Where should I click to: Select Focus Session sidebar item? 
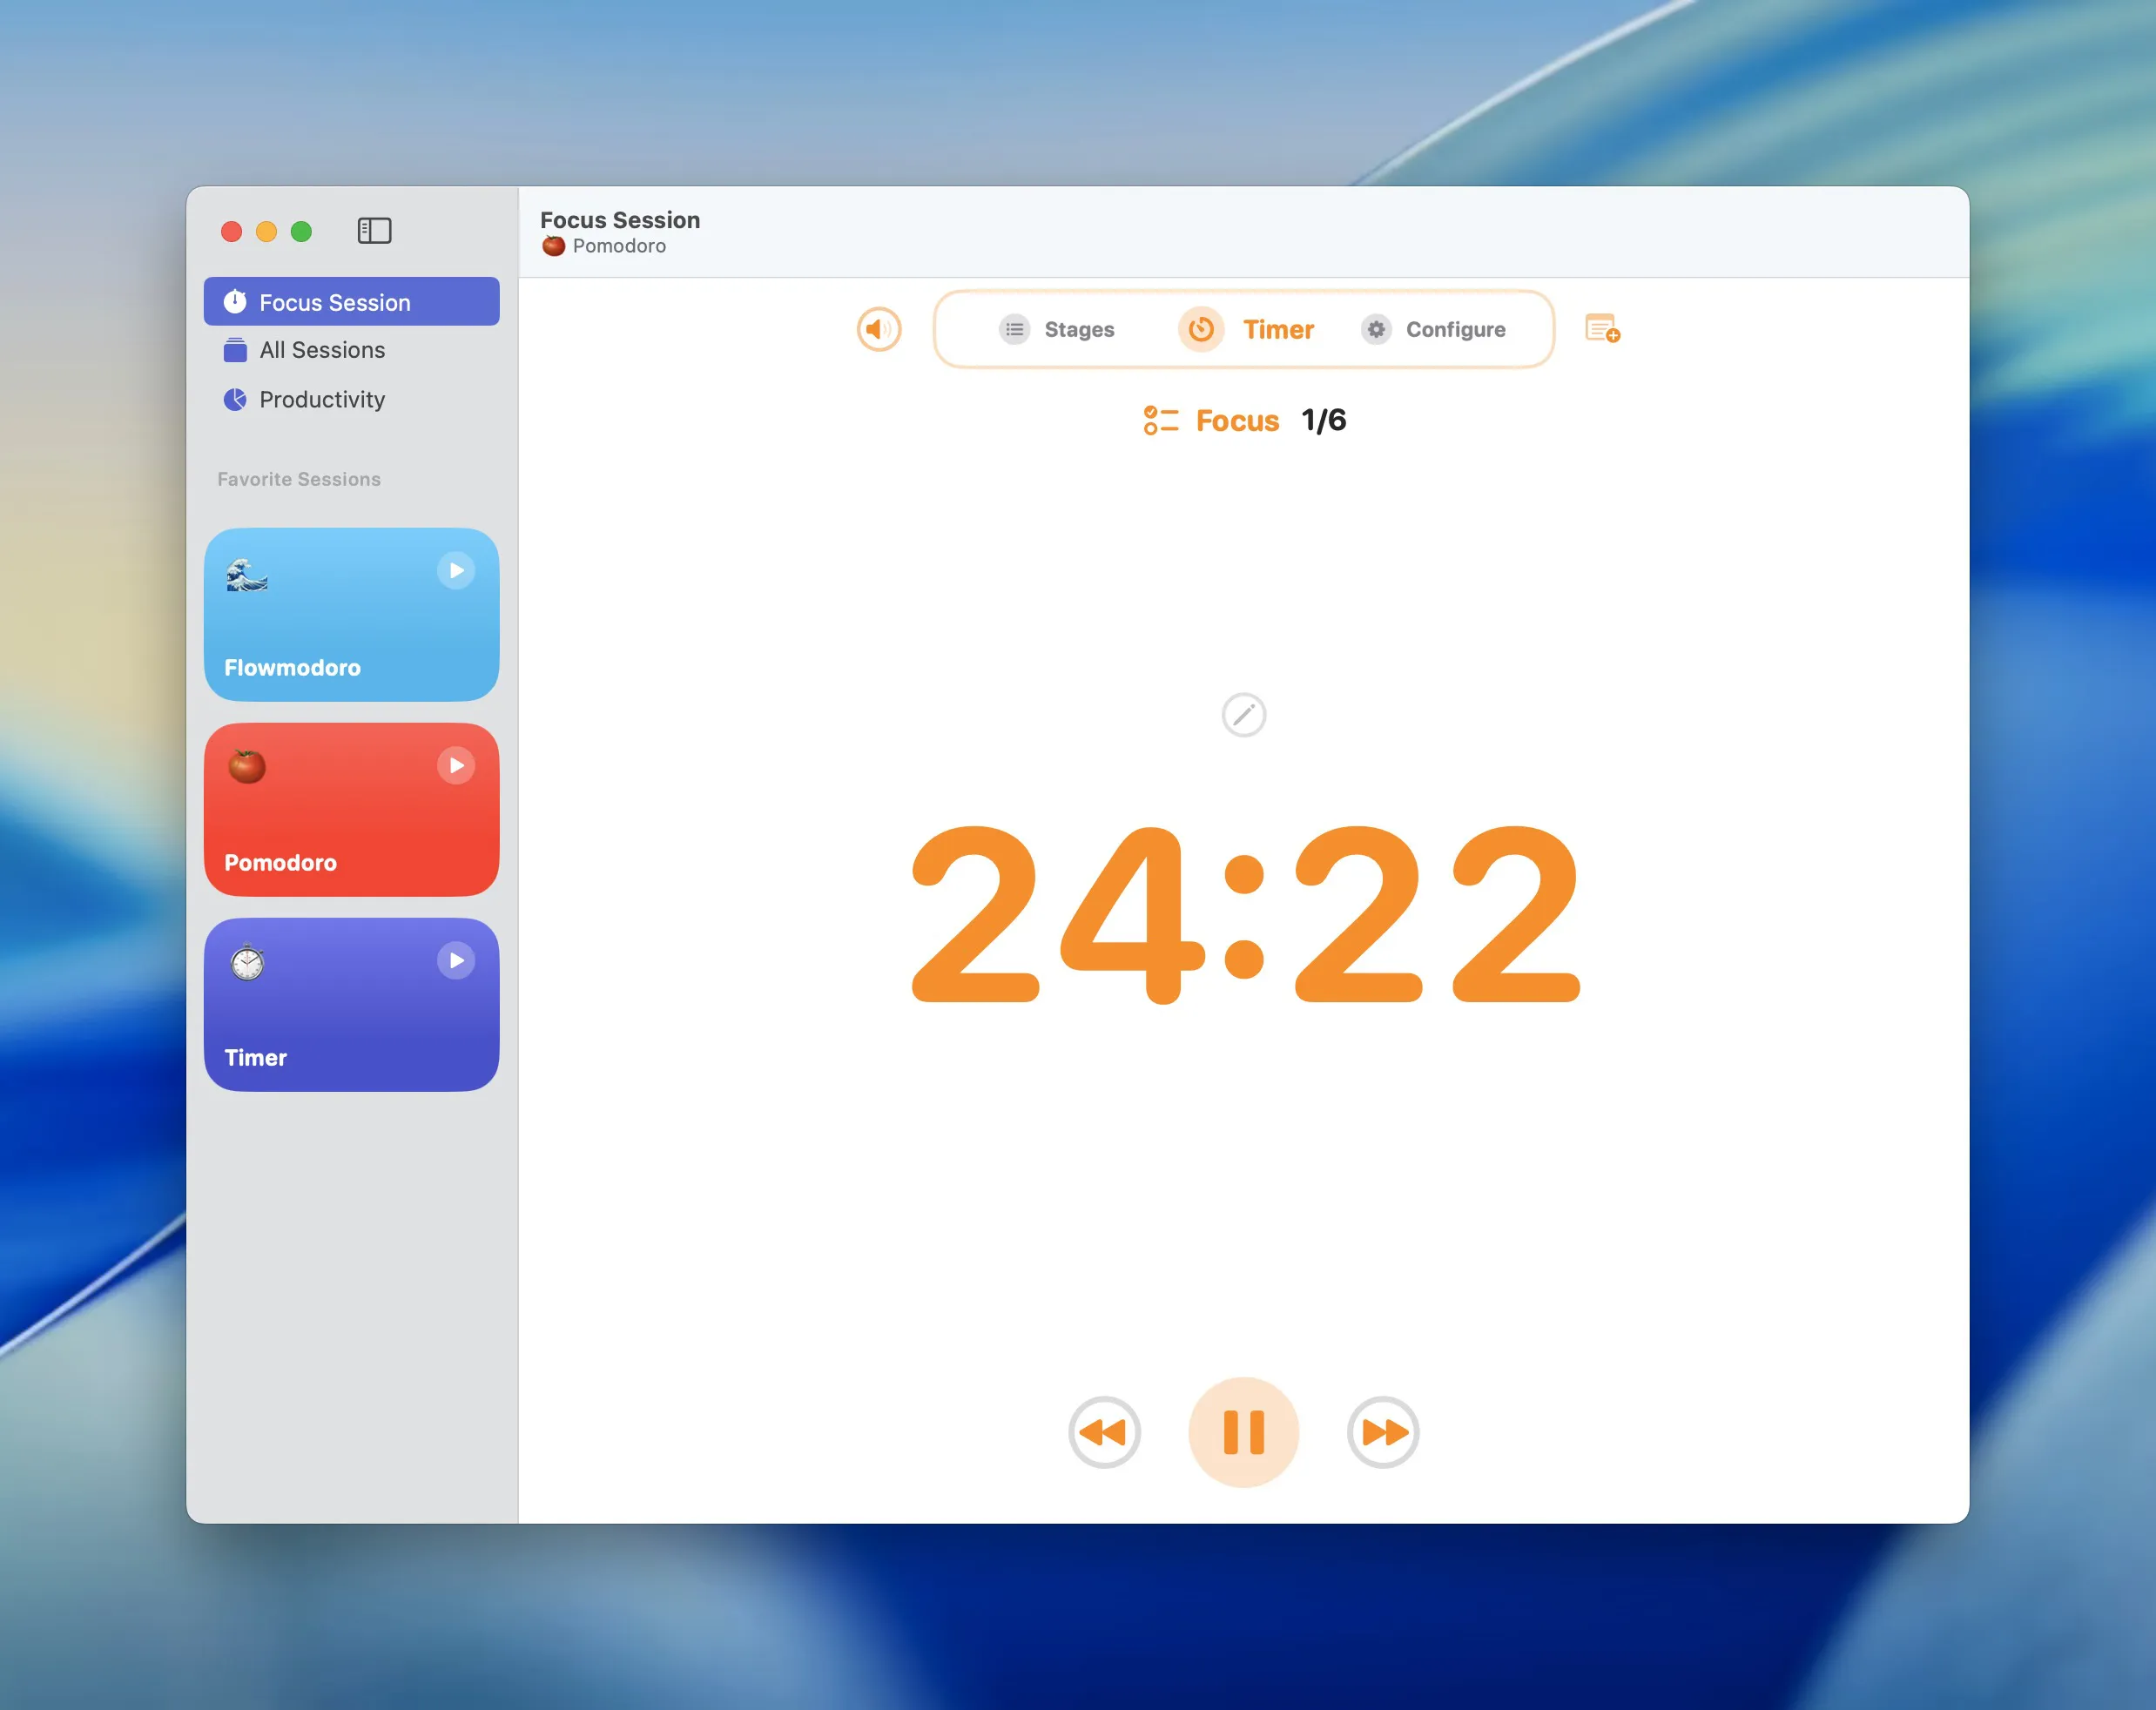pyautogui.click(x=334, y=302)
